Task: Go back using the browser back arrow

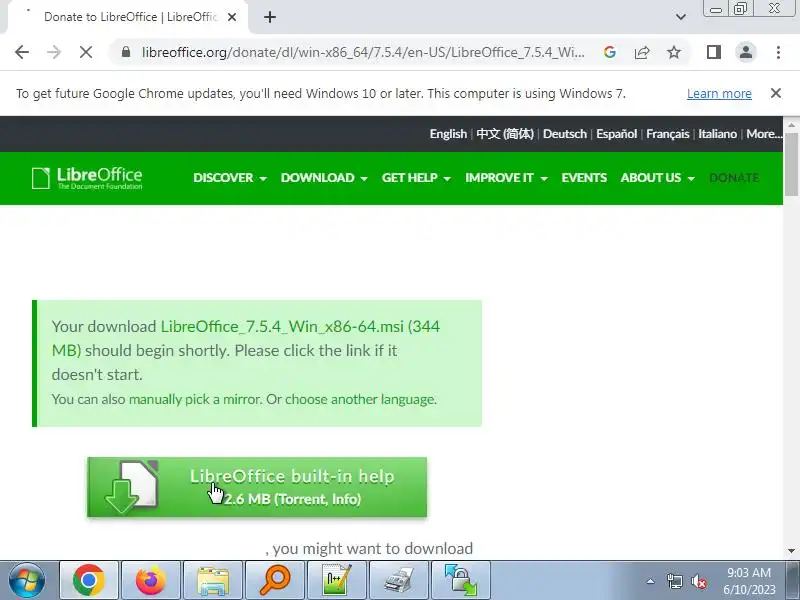Action: pyautogui.click(x=22, y=52)
